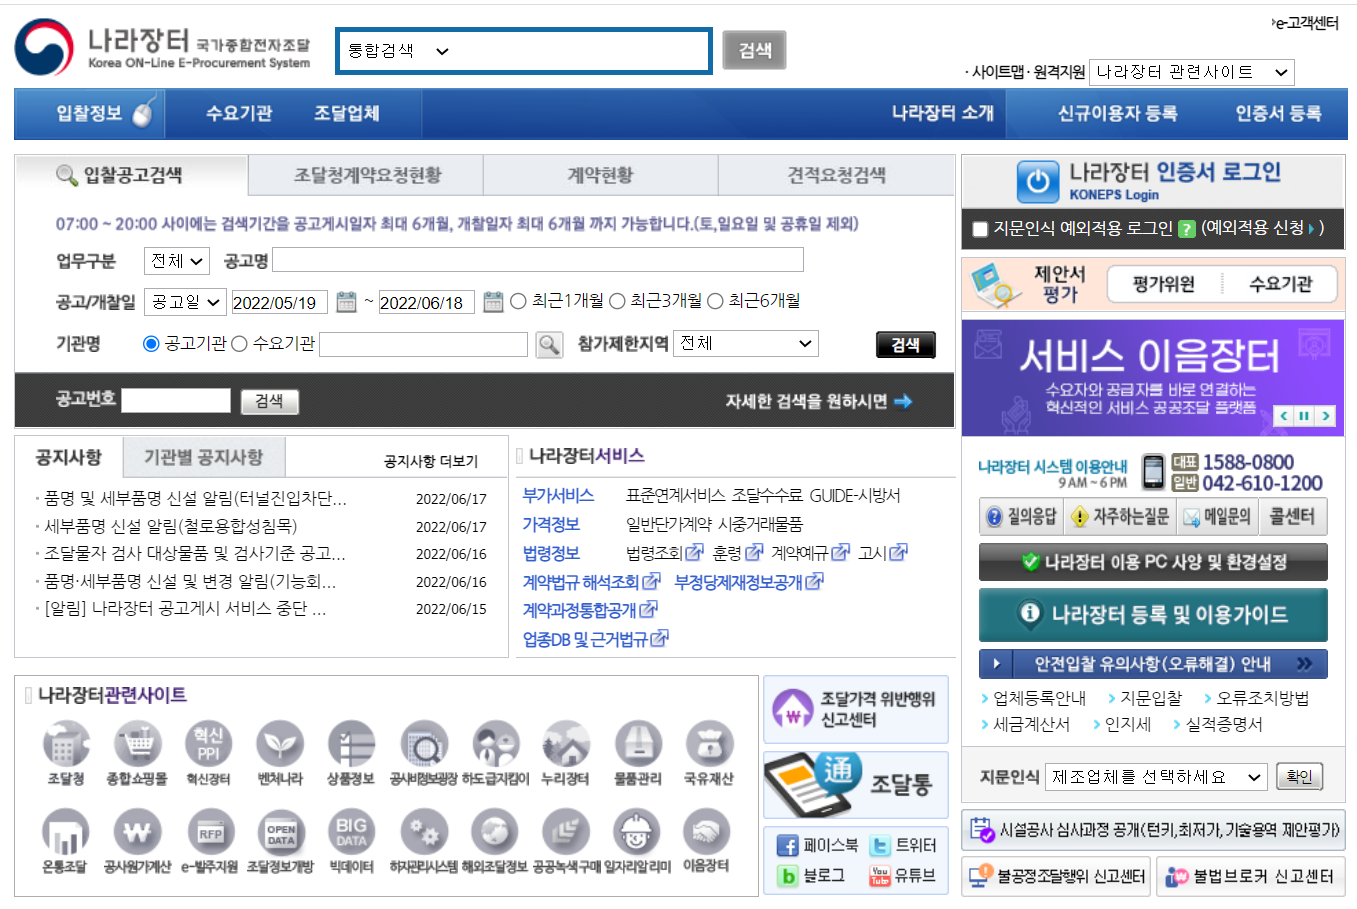Open 나라장터 관련사이트 dropdown
Screen dimensions: 1357x909
[x=1192, y=72]
